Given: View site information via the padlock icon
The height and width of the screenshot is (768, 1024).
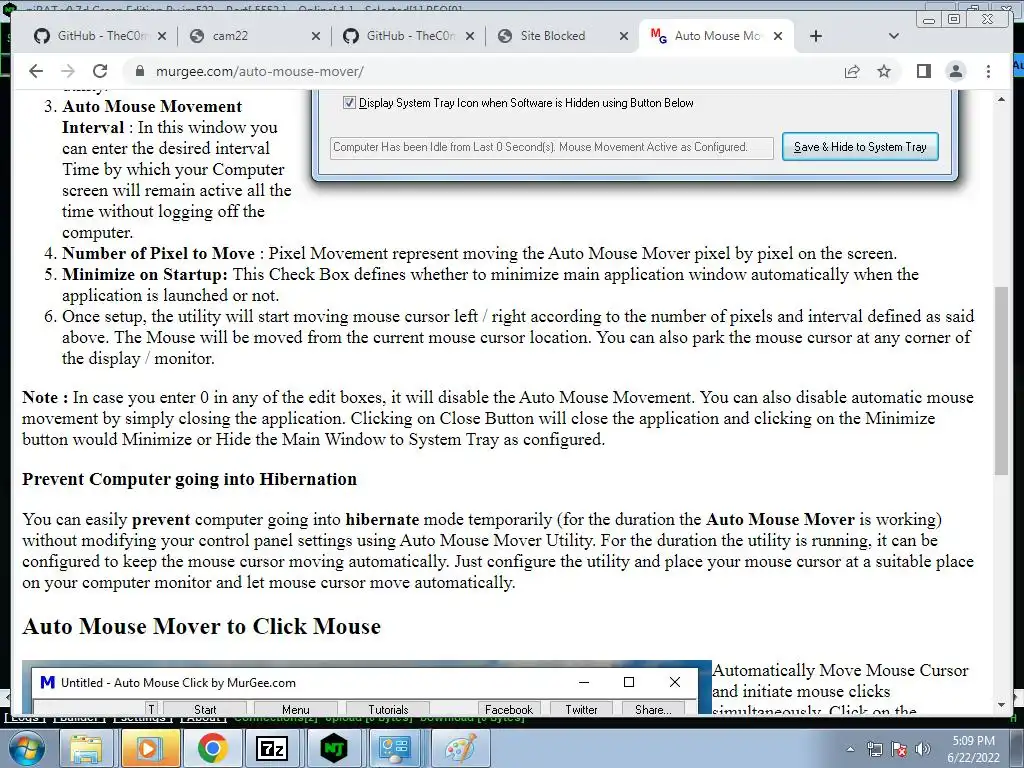Looking at the screenshot, I should click(x=140, y=71).
